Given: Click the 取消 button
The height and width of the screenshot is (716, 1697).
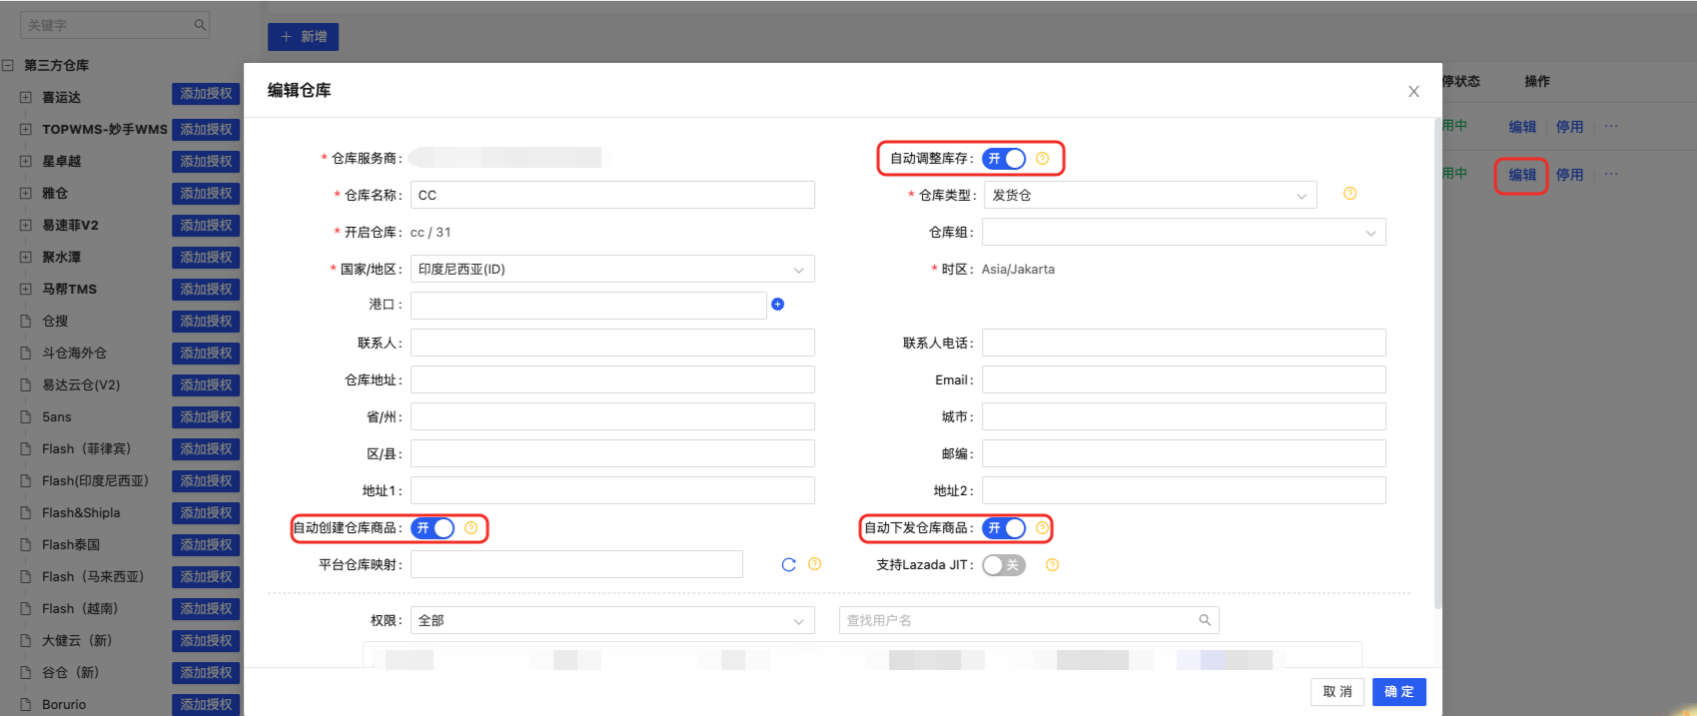Looking at the screenshot, I should point(1337,692).
